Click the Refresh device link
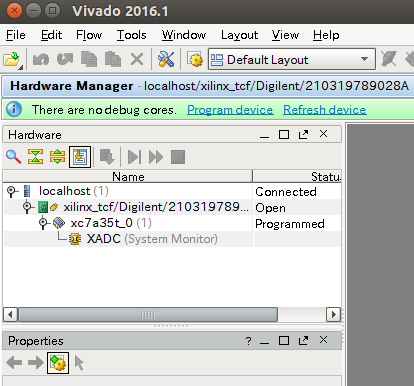The height and width of the screenshot is (386, 414). pyautogui.click(x=325, y=110)
